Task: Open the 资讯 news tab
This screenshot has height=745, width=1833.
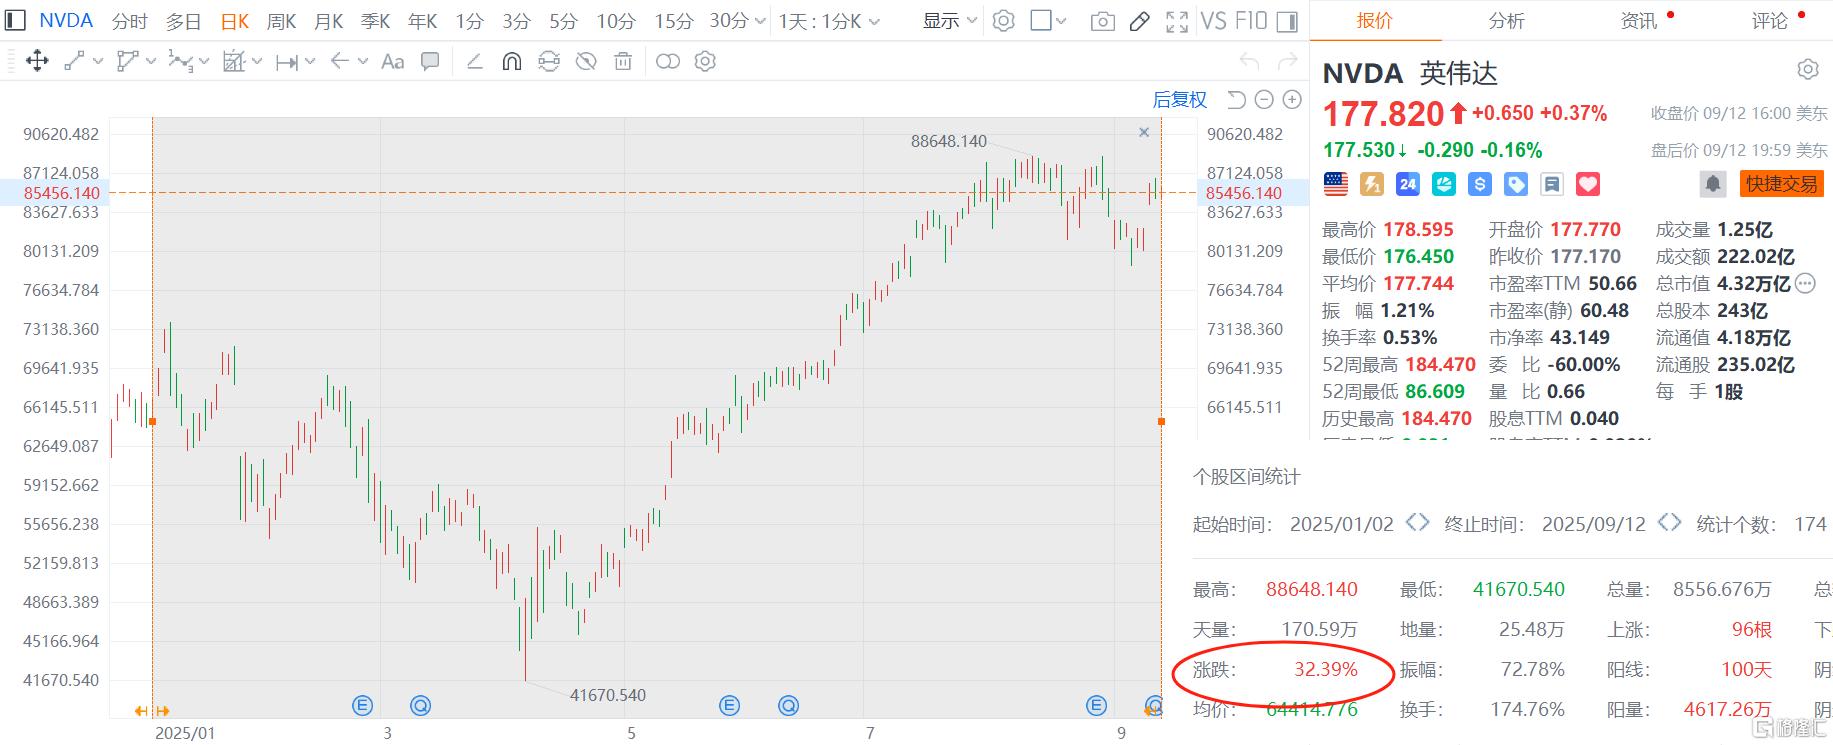Action: [1639, 21]
